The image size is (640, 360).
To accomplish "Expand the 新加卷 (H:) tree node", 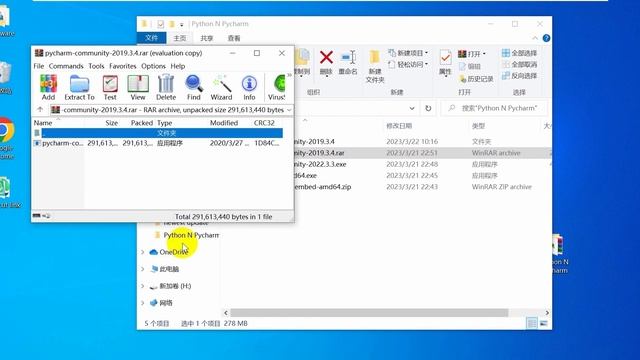I will click(142, 286).
